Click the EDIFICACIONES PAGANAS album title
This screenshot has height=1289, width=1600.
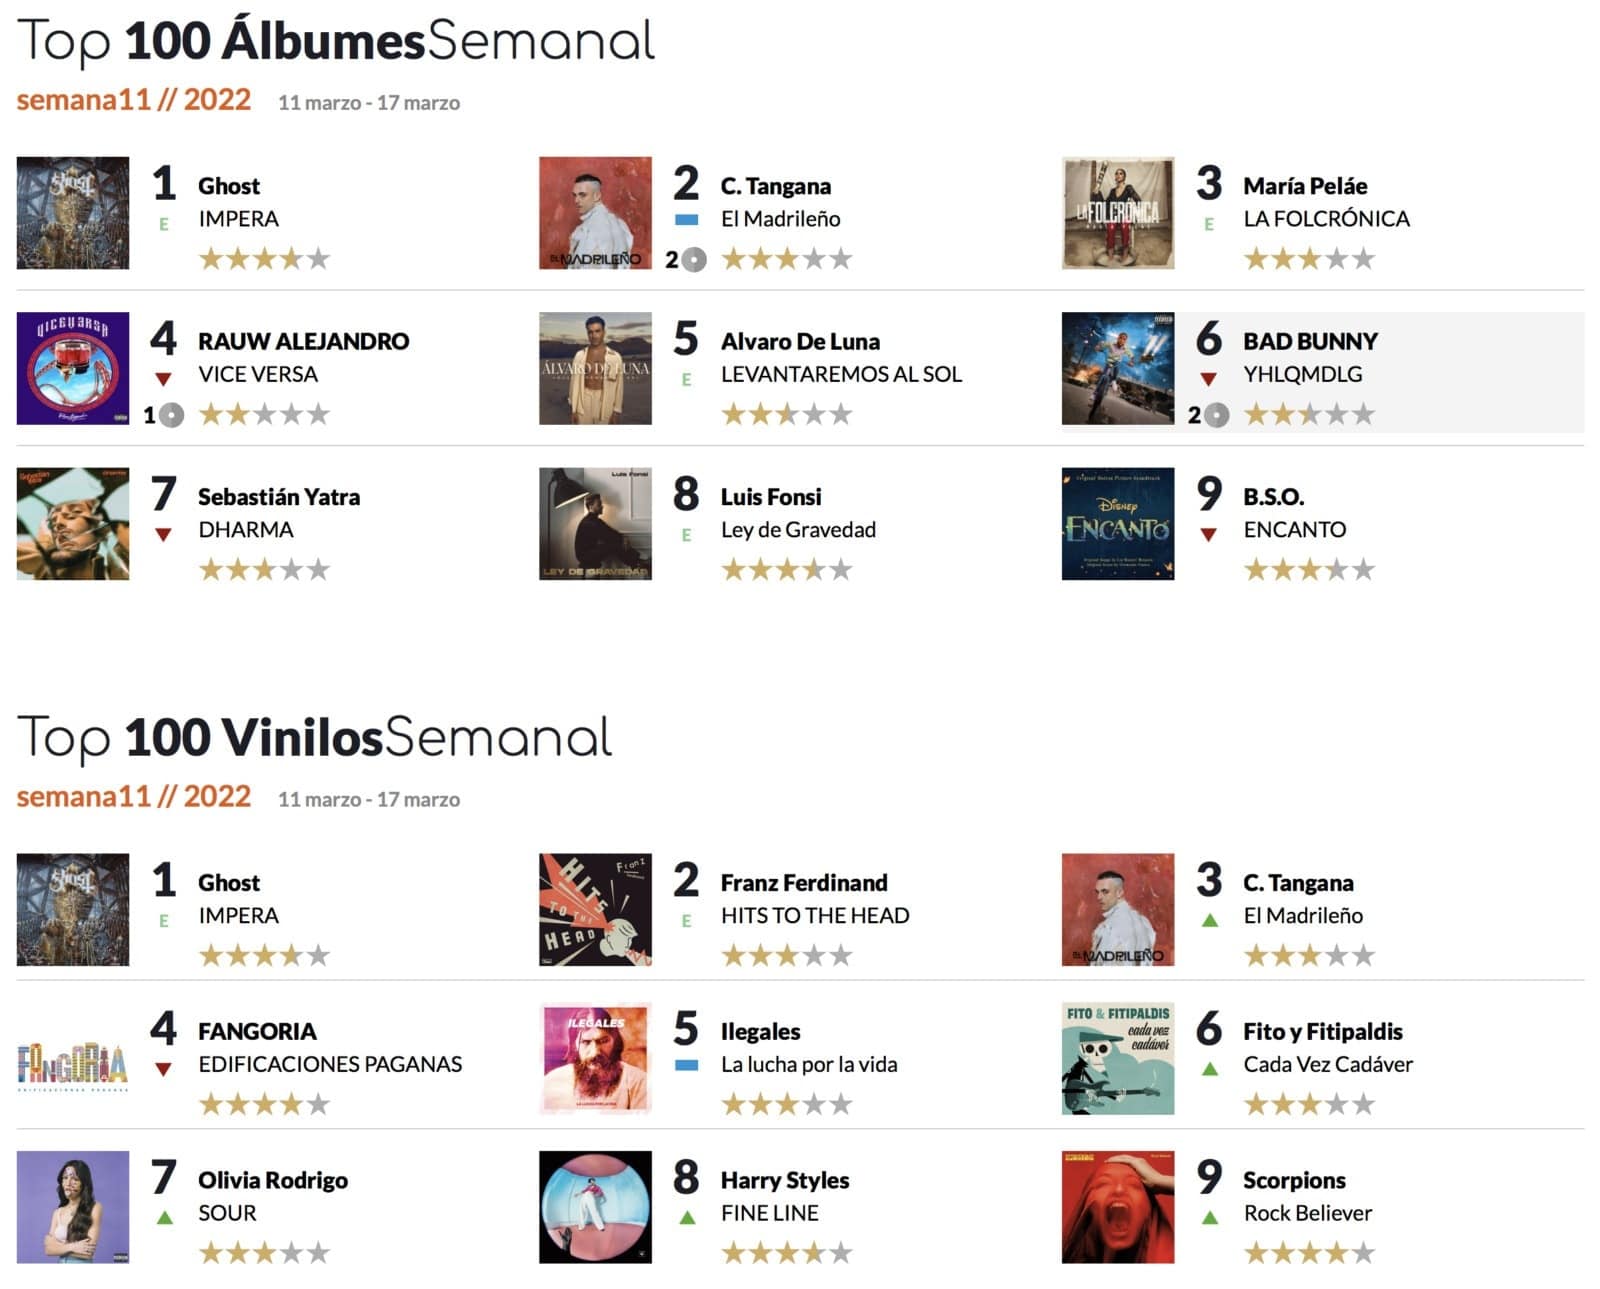click(330, 1064)
